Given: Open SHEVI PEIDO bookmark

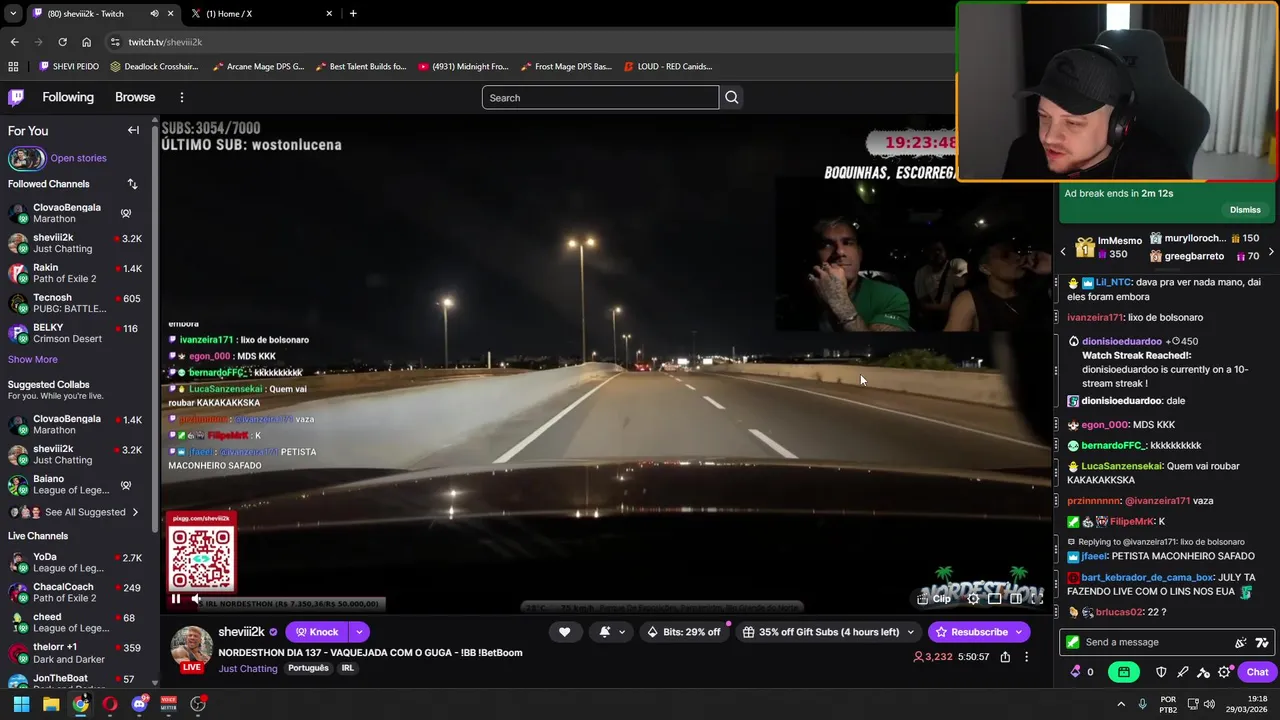Looking at the screenshot, I should (x=69, y=66).
